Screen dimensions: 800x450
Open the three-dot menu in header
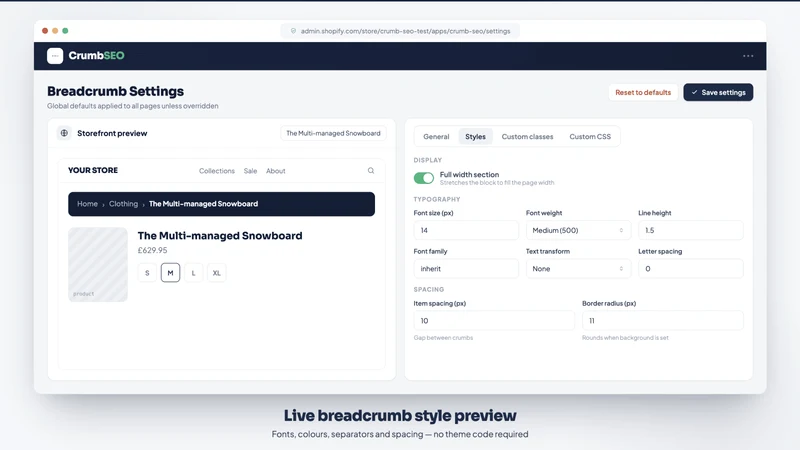point(748,56)
